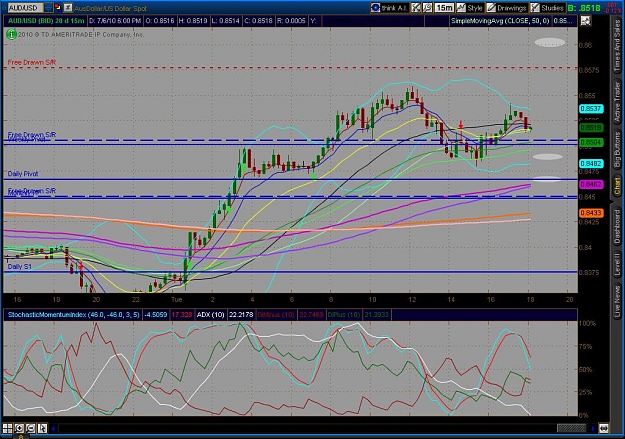Open the think A.I. tool
625x439 pixels.
(x=389, y=8)
